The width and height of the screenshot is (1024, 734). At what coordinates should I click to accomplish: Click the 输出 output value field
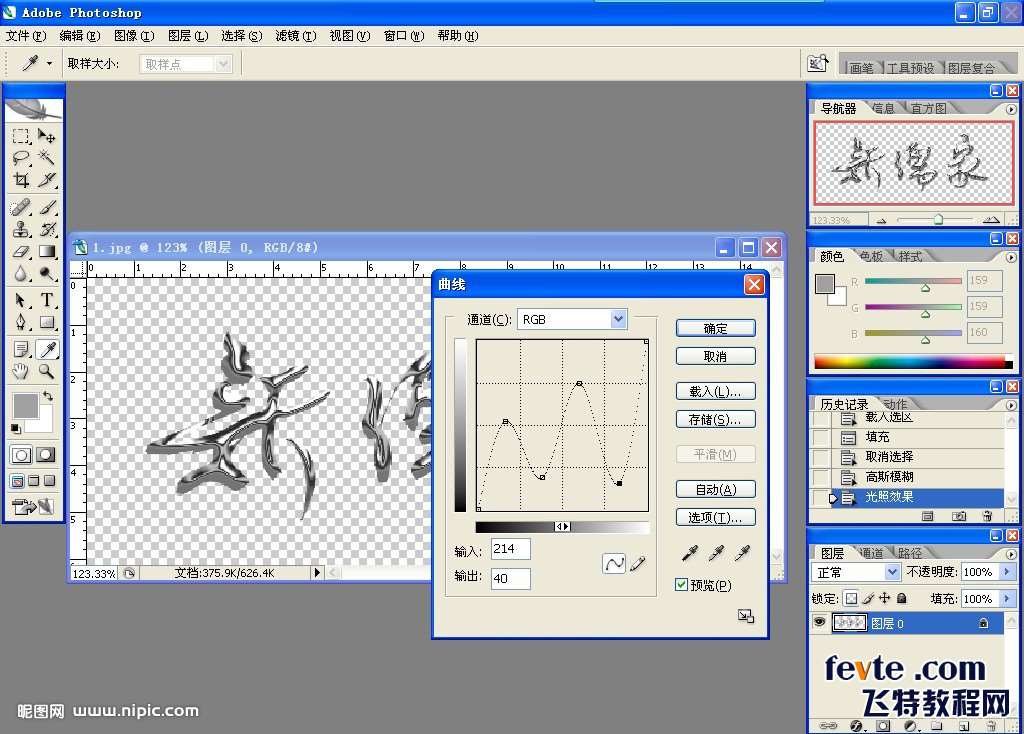pos(510,578)
